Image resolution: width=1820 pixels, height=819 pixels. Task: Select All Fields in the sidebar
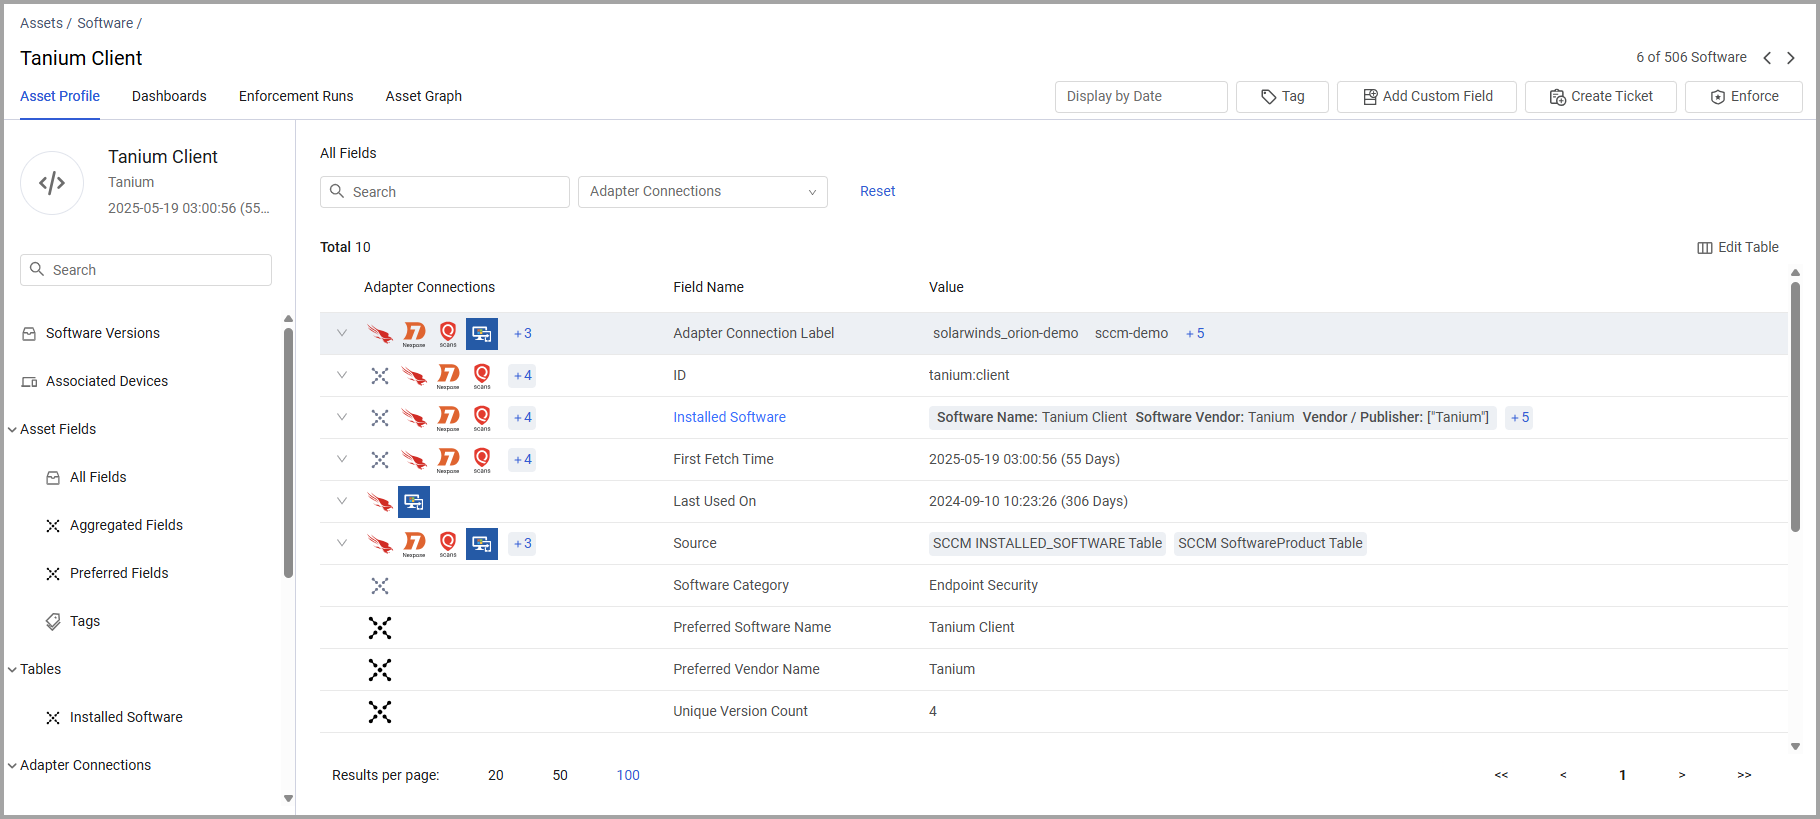pyautogui.click(x=98, y=477)
